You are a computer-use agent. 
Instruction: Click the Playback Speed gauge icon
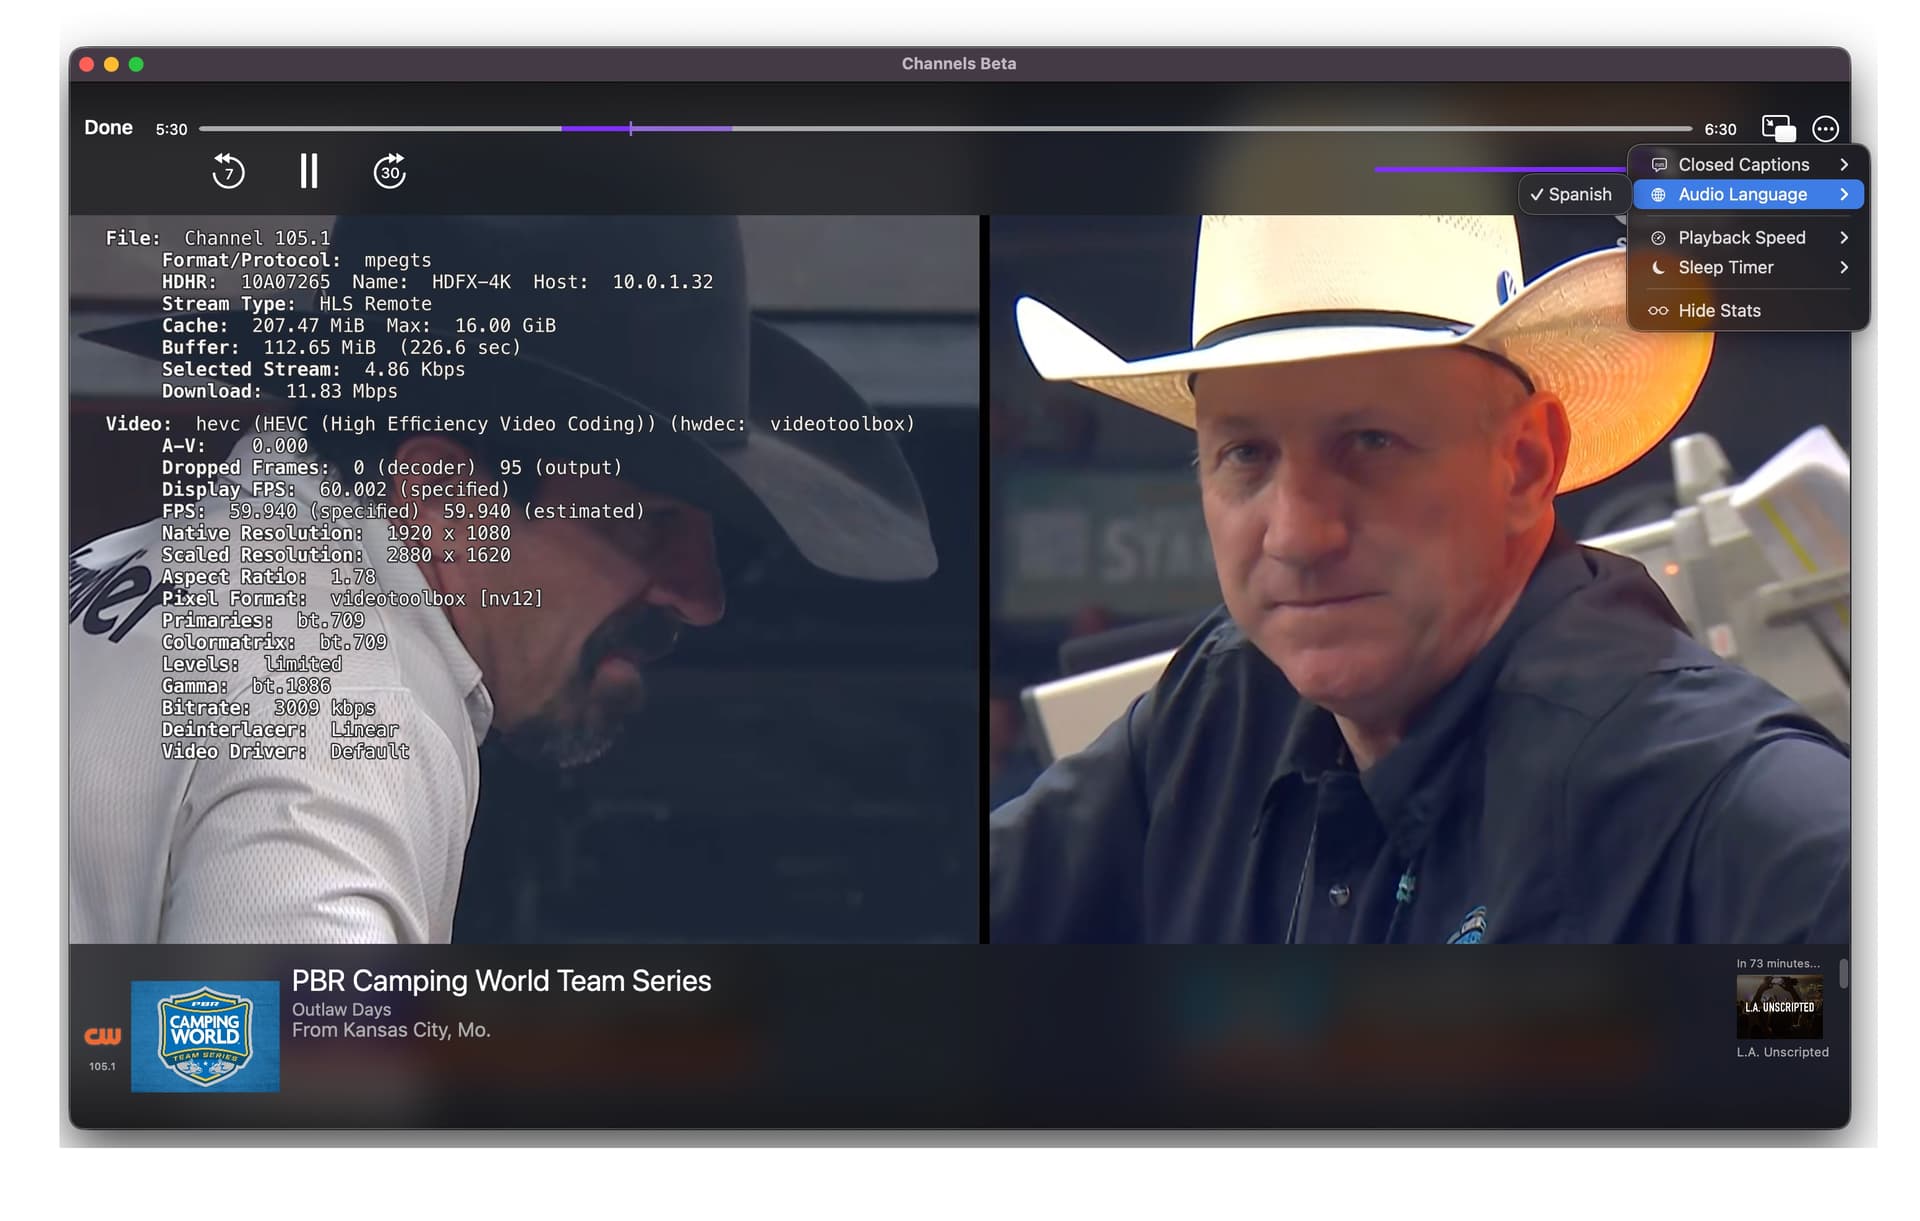(x=1658, y=238)
